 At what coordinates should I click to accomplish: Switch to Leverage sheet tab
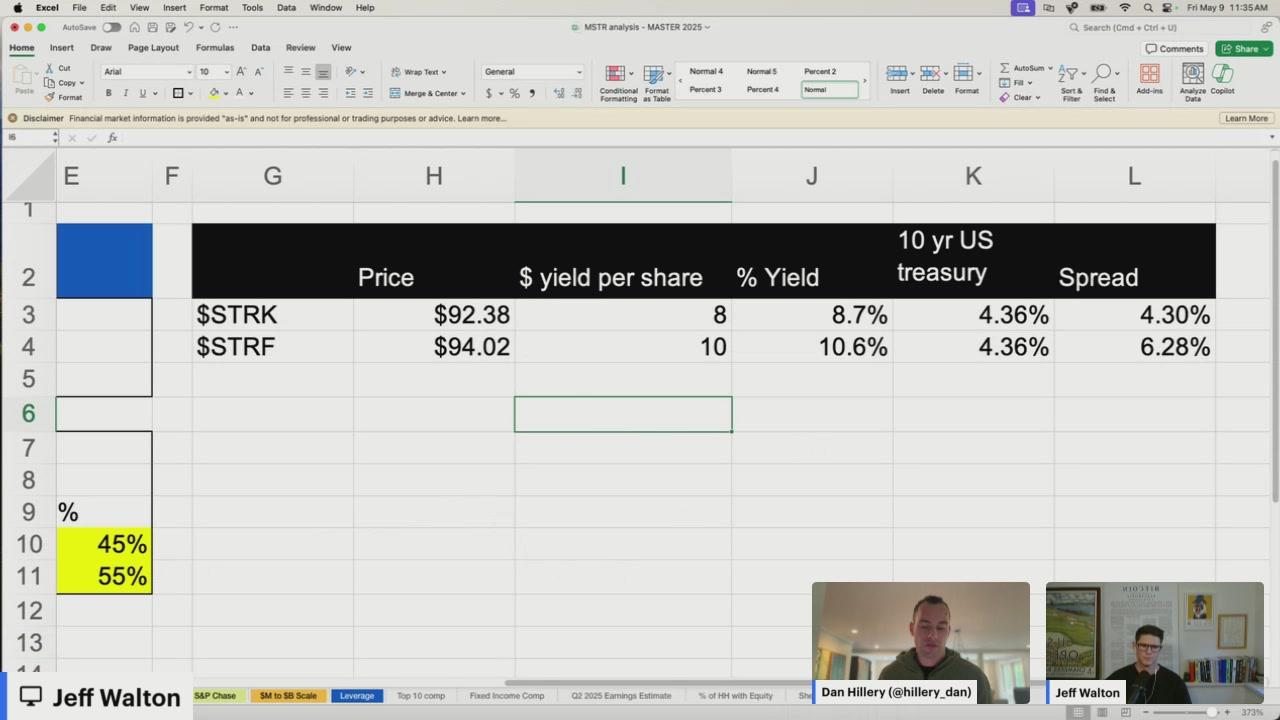pyautogui.click(x=357, y=695)
